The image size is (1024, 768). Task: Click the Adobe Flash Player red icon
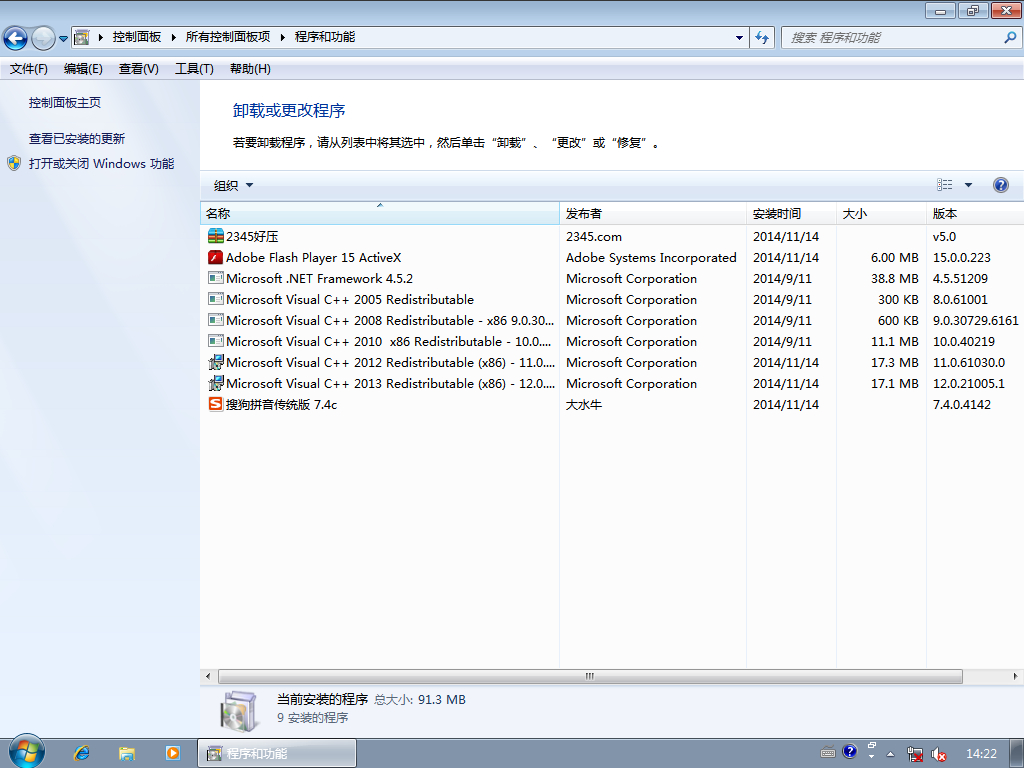216,257
